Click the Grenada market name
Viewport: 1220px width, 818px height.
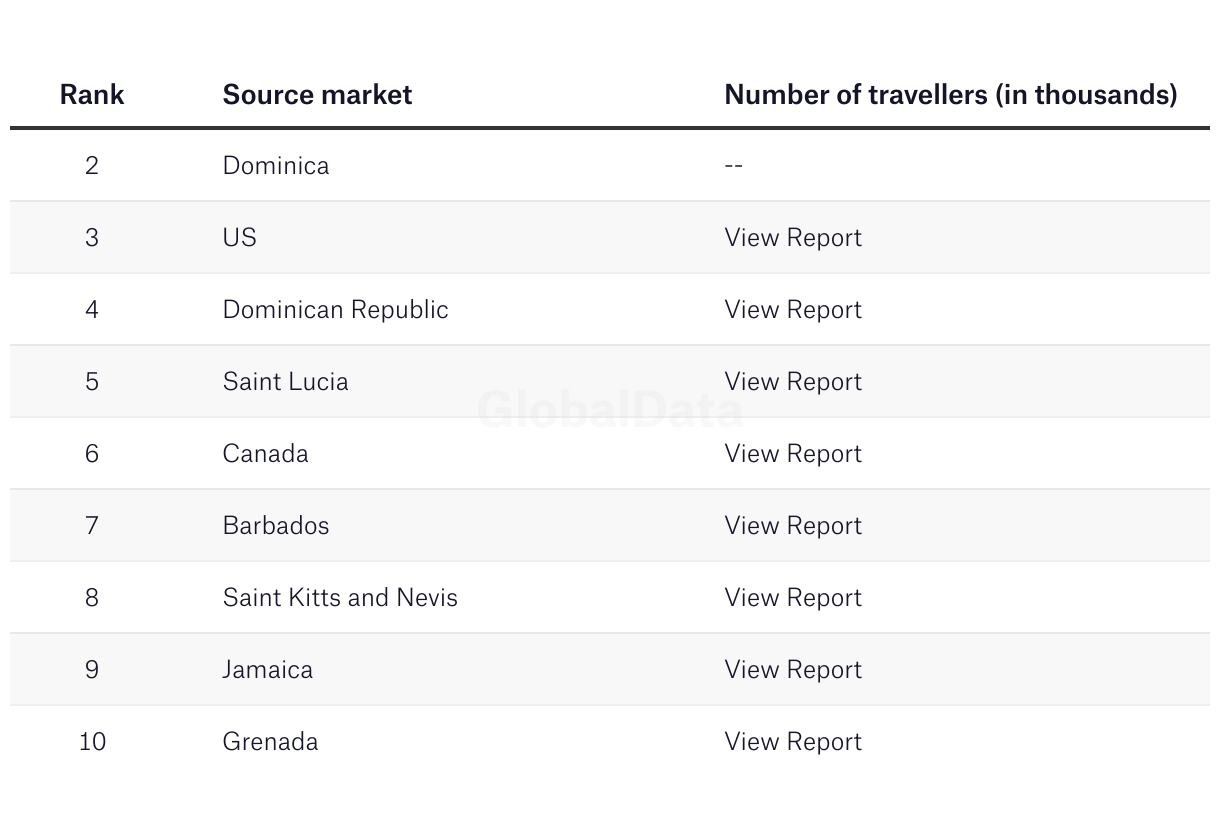(271, 741)
